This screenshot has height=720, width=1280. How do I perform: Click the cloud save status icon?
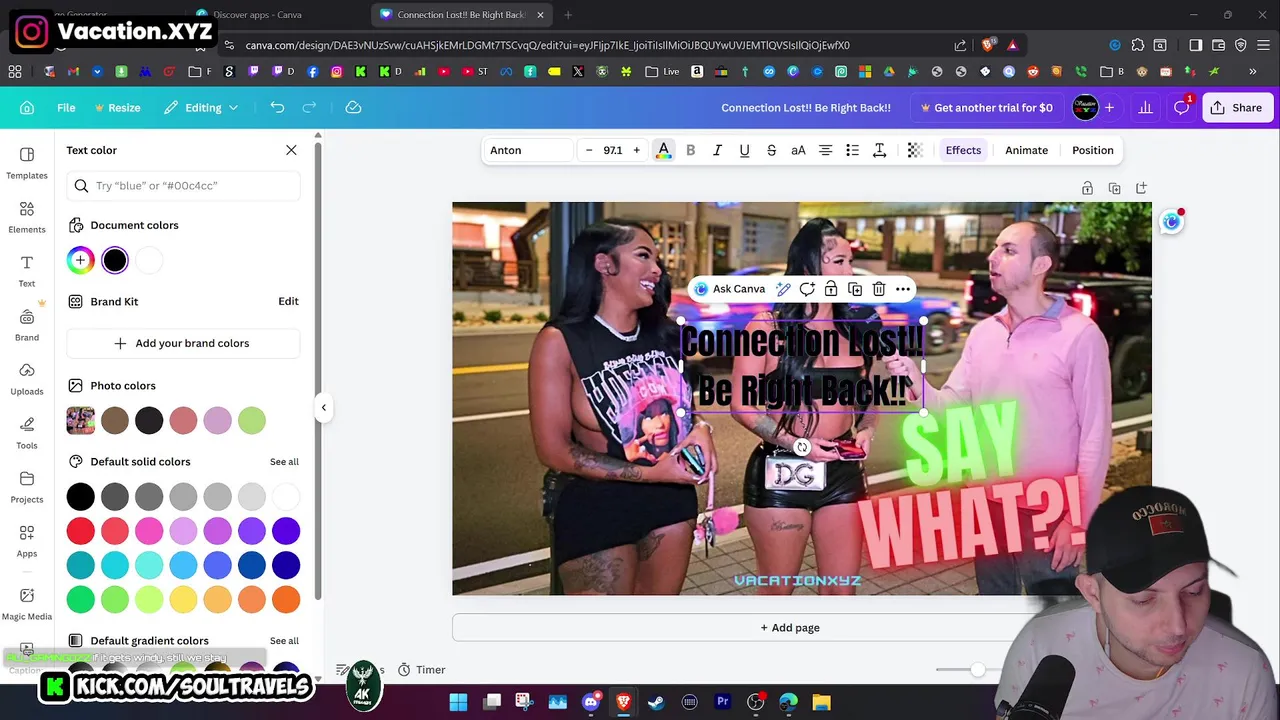tap(353, 107)
